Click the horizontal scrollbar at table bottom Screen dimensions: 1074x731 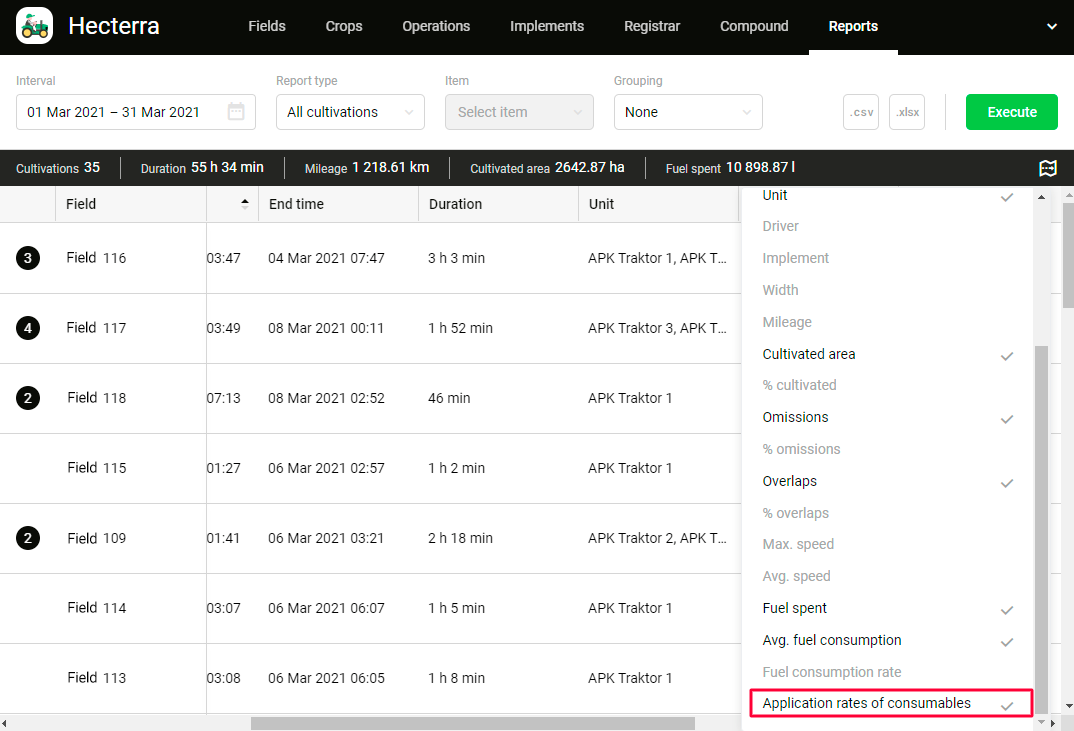pos(480,723)
